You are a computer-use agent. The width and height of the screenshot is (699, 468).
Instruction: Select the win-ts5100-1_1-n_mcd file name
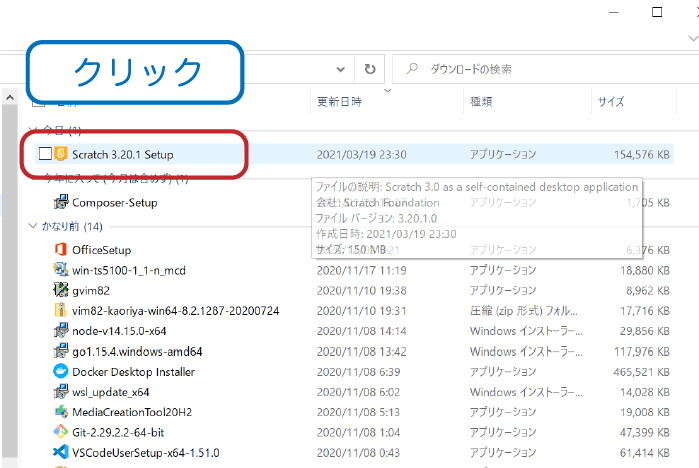[129, 271]
